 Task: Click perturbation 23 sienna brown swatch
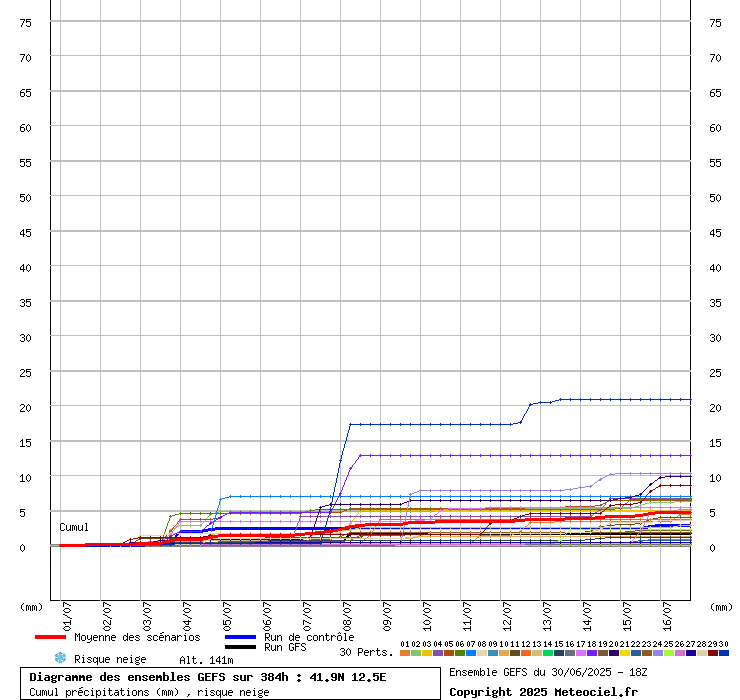click(647, 653)
